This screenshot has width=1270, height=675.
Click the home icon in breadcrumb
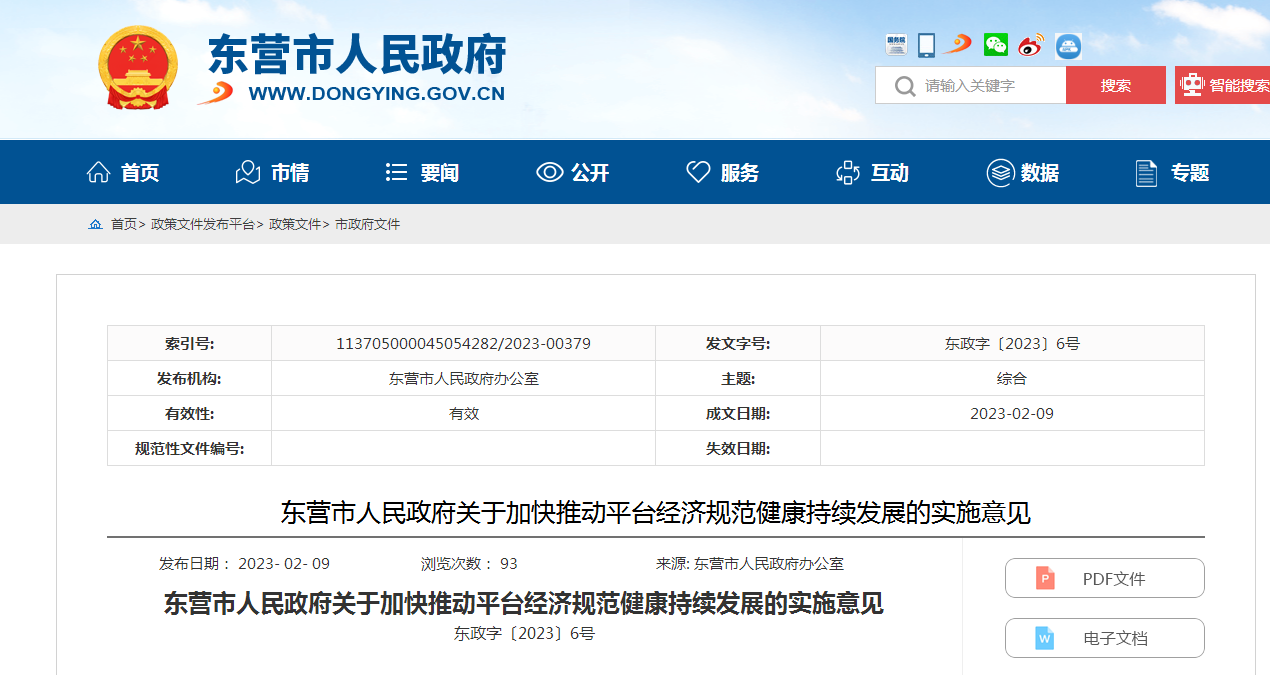click(95, 224)
